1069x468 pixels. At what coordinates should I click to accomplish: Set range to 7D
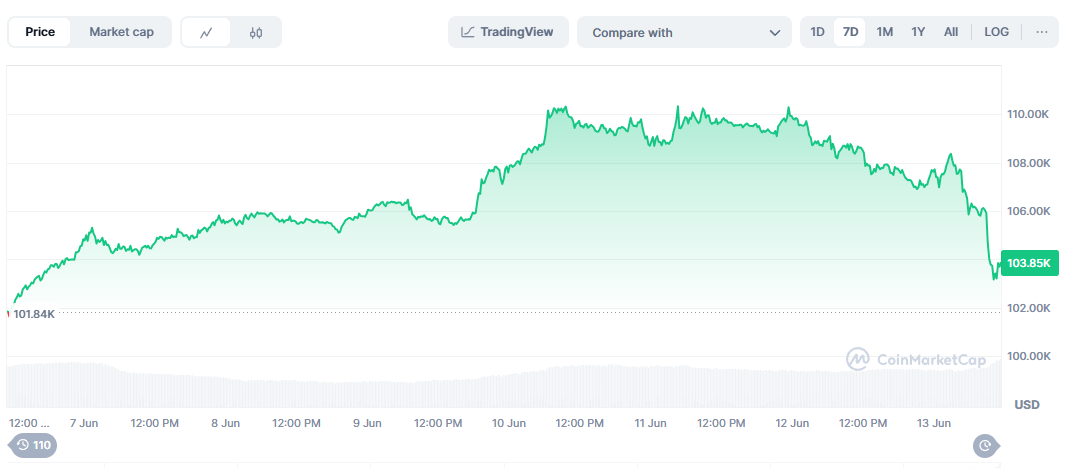(x=850, y=32)
